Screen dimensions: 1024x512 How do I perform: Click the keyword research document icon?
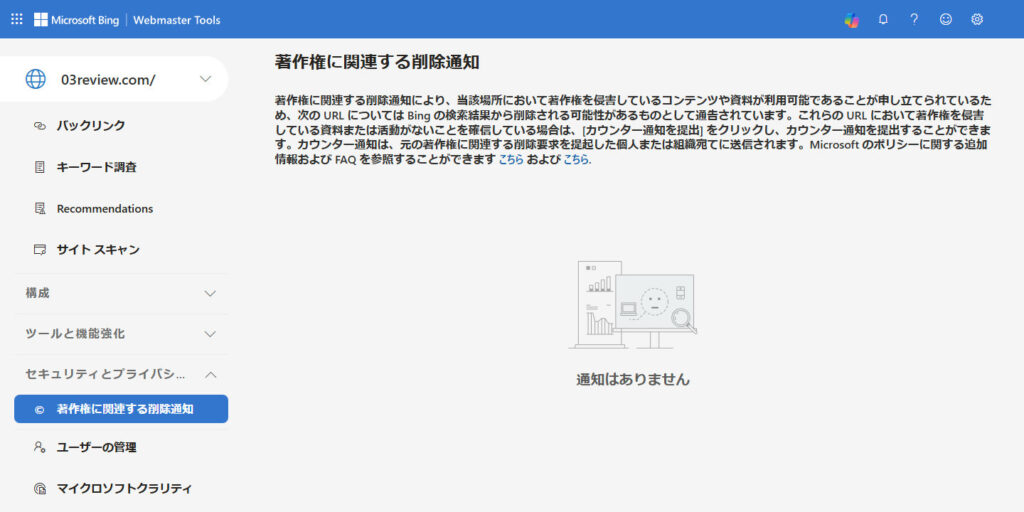39,167
